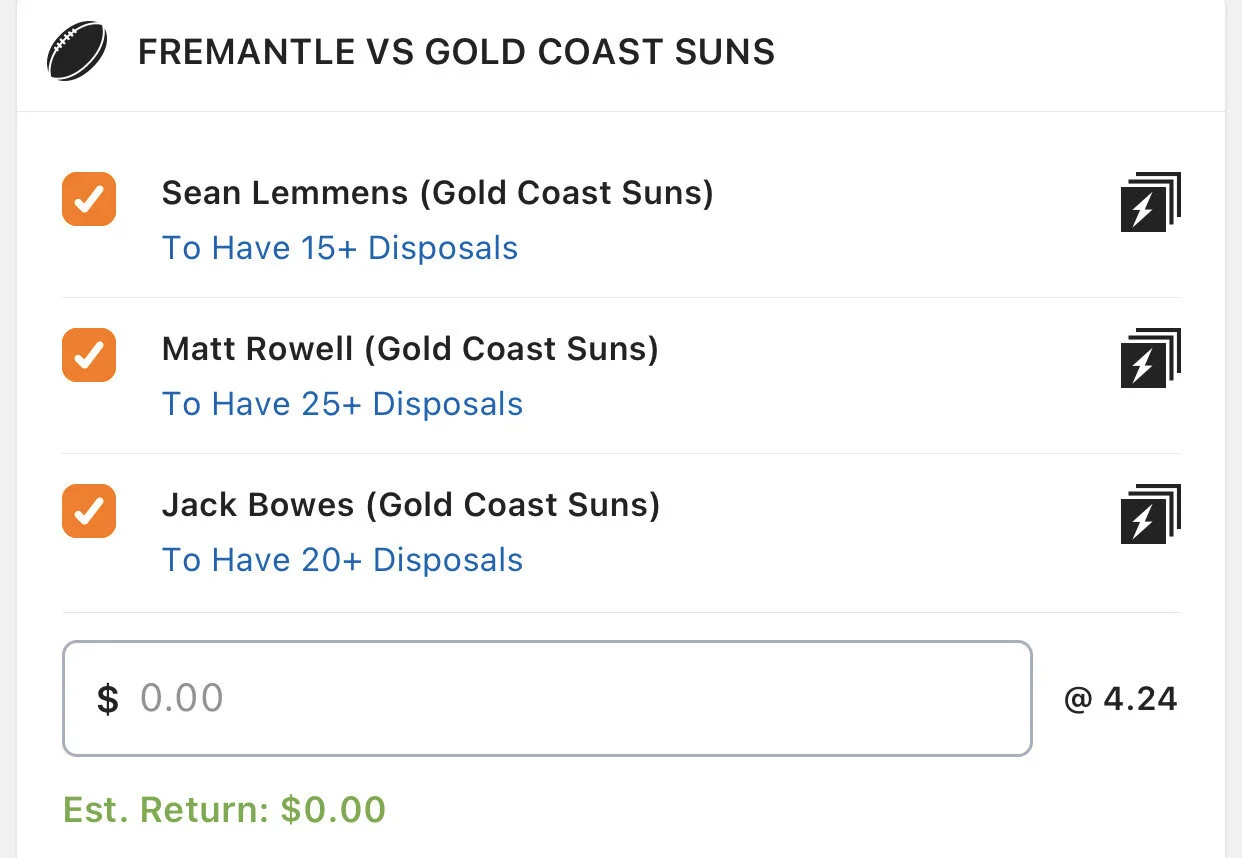Open the "To Have 20+ Disposals" link
This screenshot has height=858, width=1242.
[x=342, y=560]
